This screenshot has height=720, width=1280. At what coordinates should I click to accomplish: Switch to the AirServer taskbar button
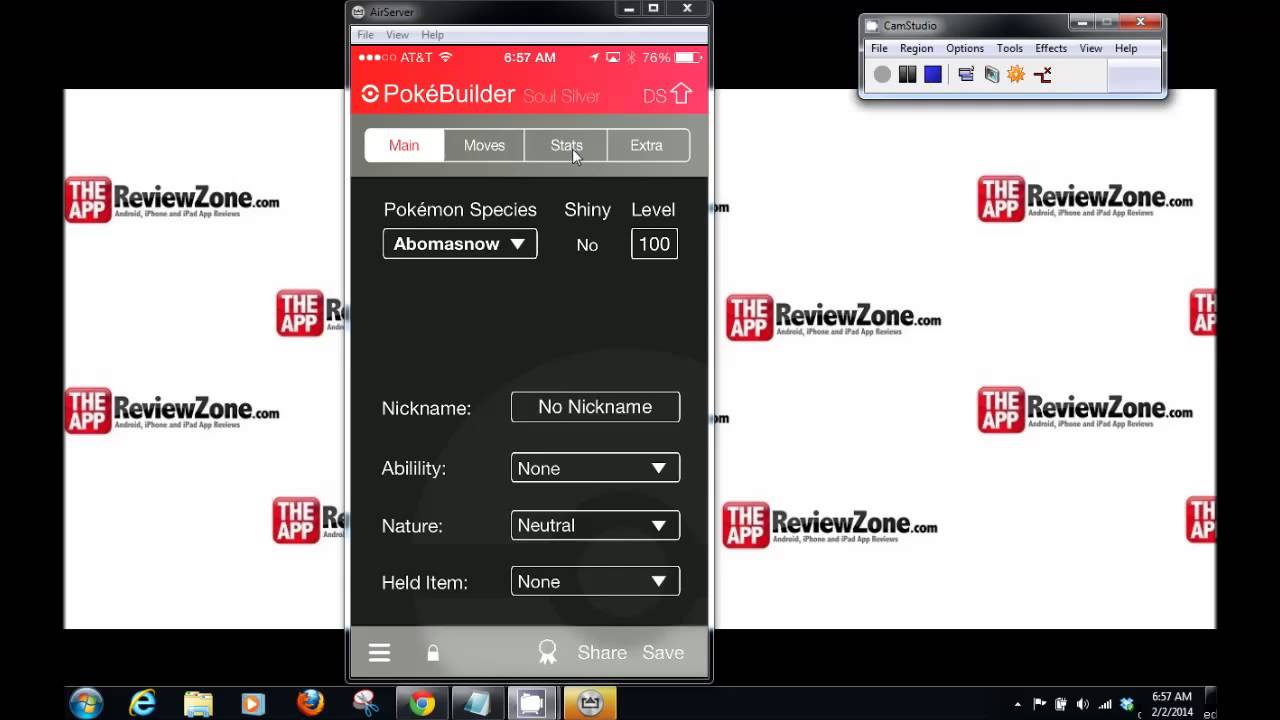590,703
